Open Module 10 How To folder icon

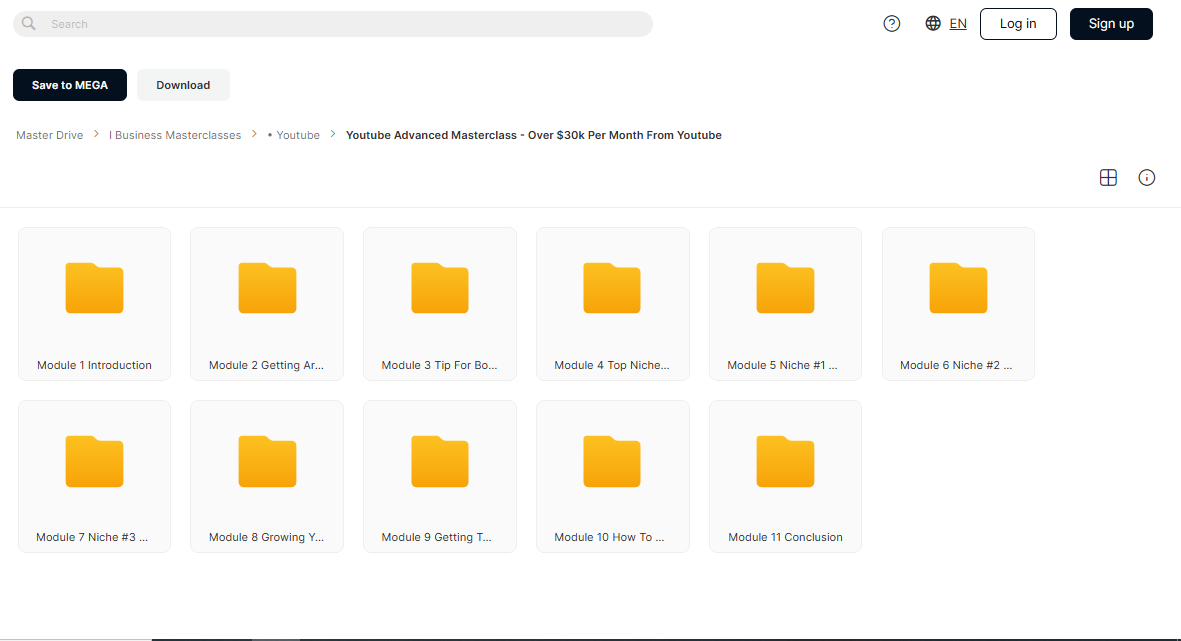(612, 461)
